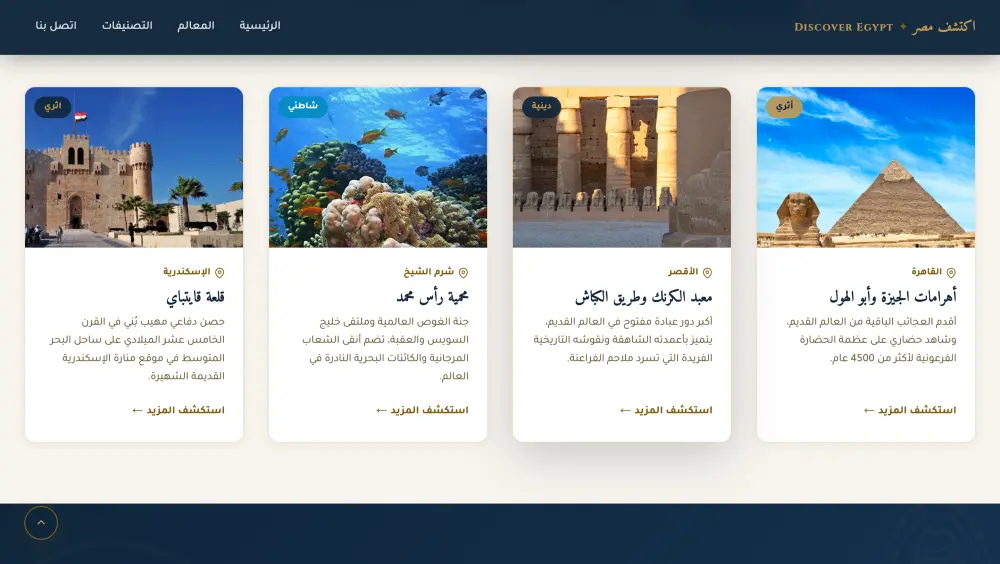Click the شرم الشيخ location label

pyautogui.click(x=429, y=272)
